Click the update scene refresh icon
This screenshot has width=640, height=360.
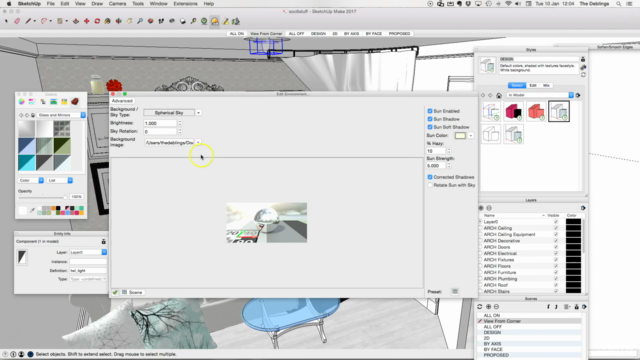pyautogui.click(x=480, y=307)
